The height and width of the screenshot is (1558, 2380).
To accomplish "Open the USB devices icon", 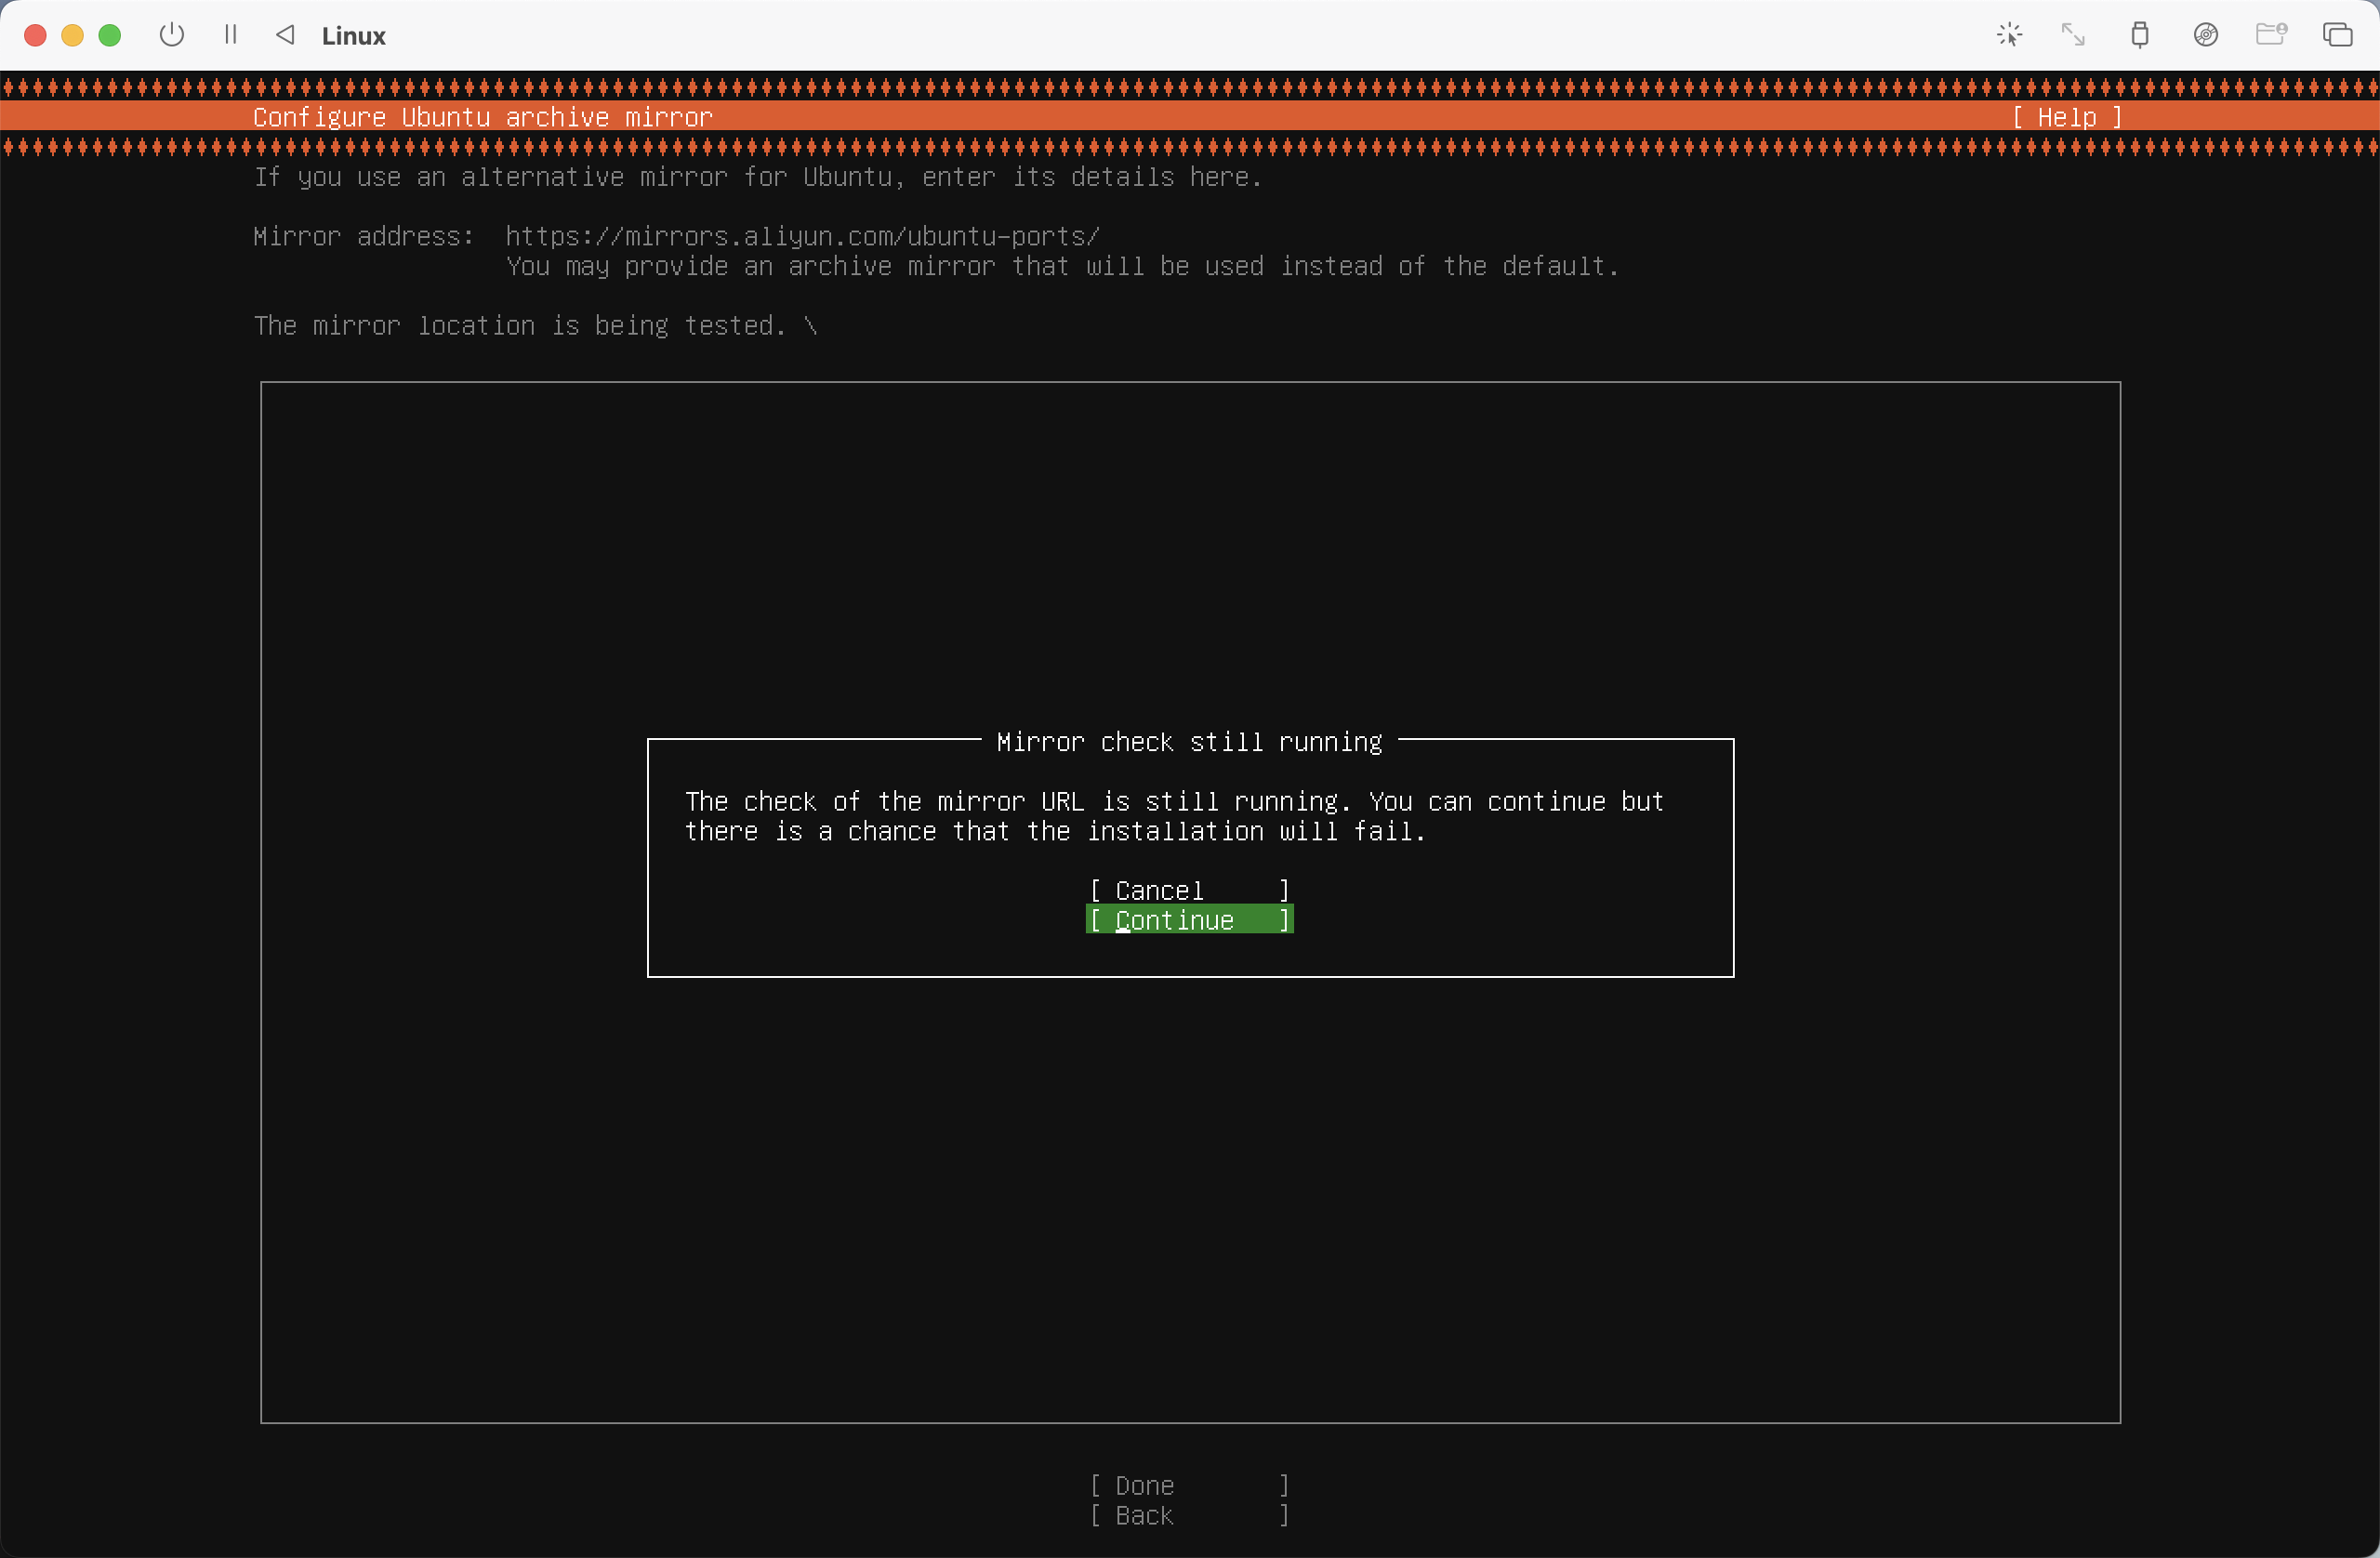I will click(x=2139, y=35).
